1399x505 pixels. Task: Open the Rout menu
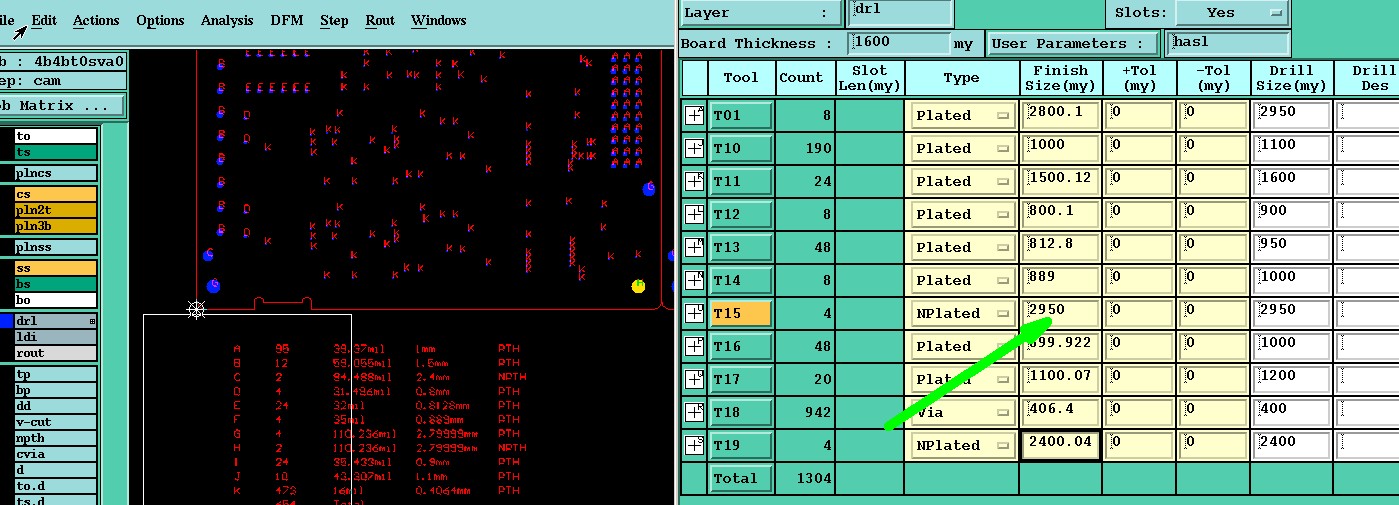[380, 20]
